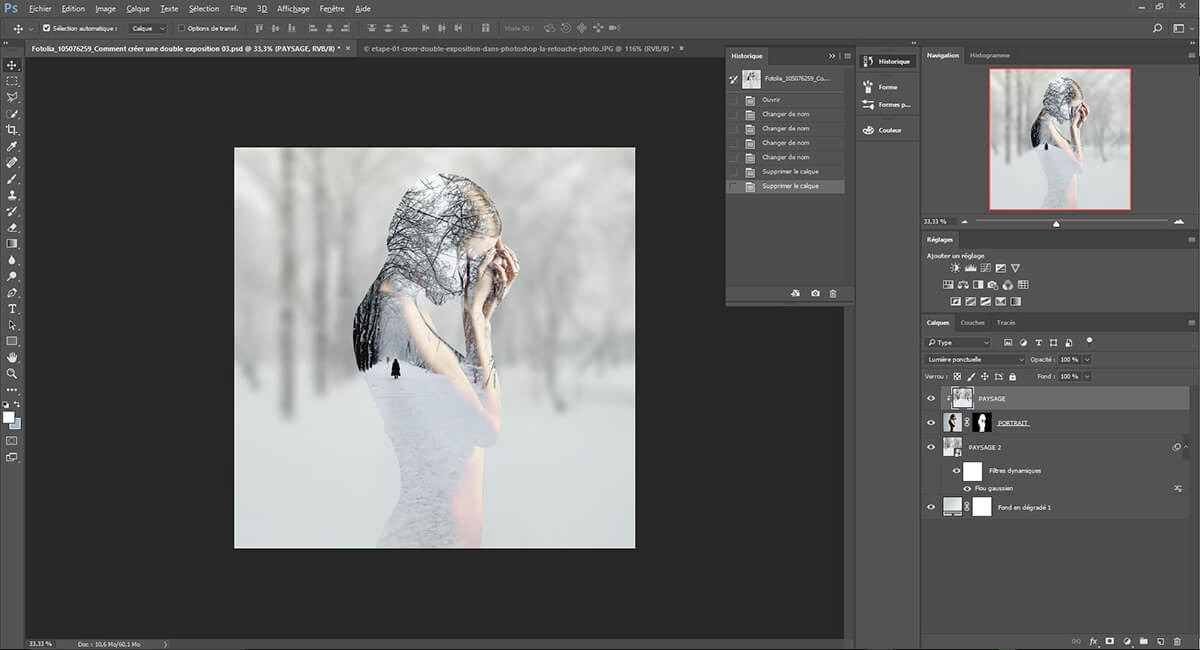Screen dimensions: 1200x650
Task: Pick the Zoom magnifier tool
Action: (x=12, y=373)
